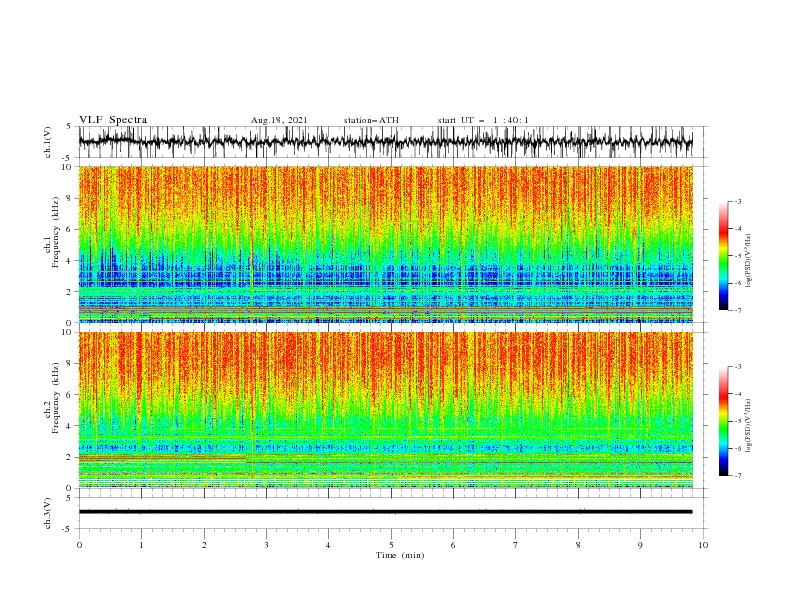792x612 pixels.
Task: Click the "2" kHz tick of ch.2 spectrogram
Action: tap(69, 457)
